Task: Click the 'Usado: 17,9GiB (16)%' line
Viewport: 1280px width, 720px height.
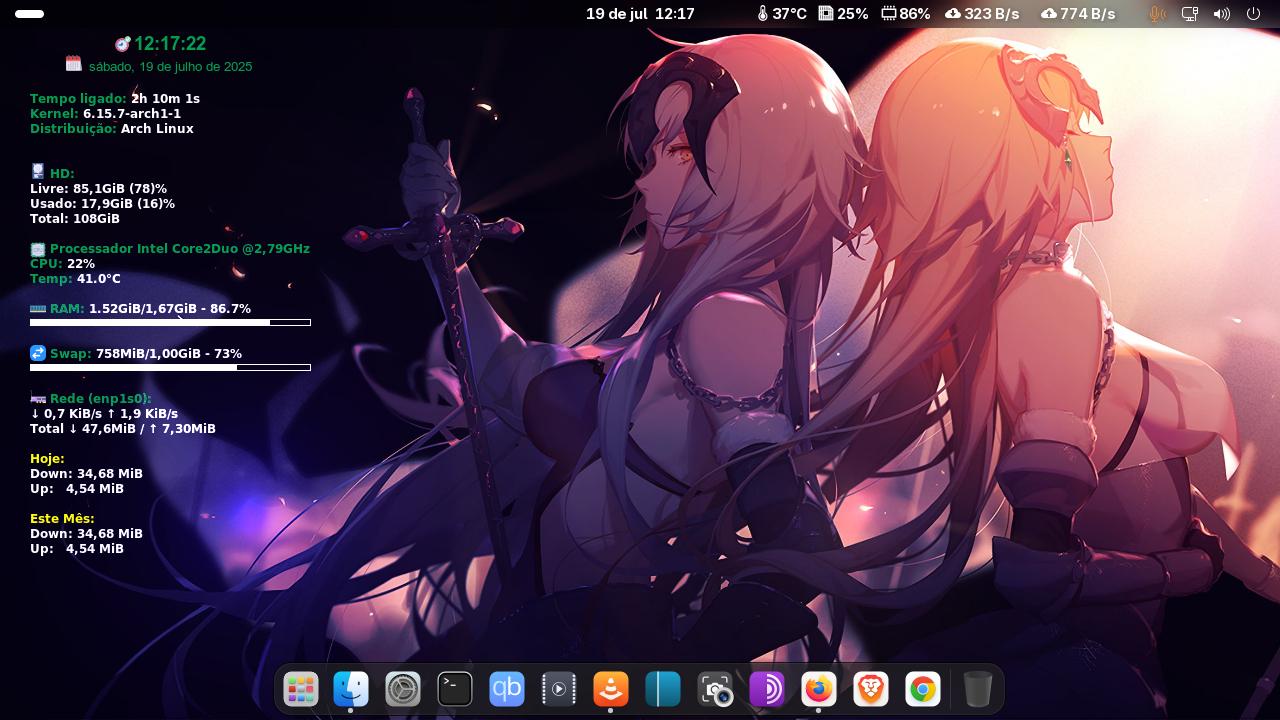Action: 102,204
